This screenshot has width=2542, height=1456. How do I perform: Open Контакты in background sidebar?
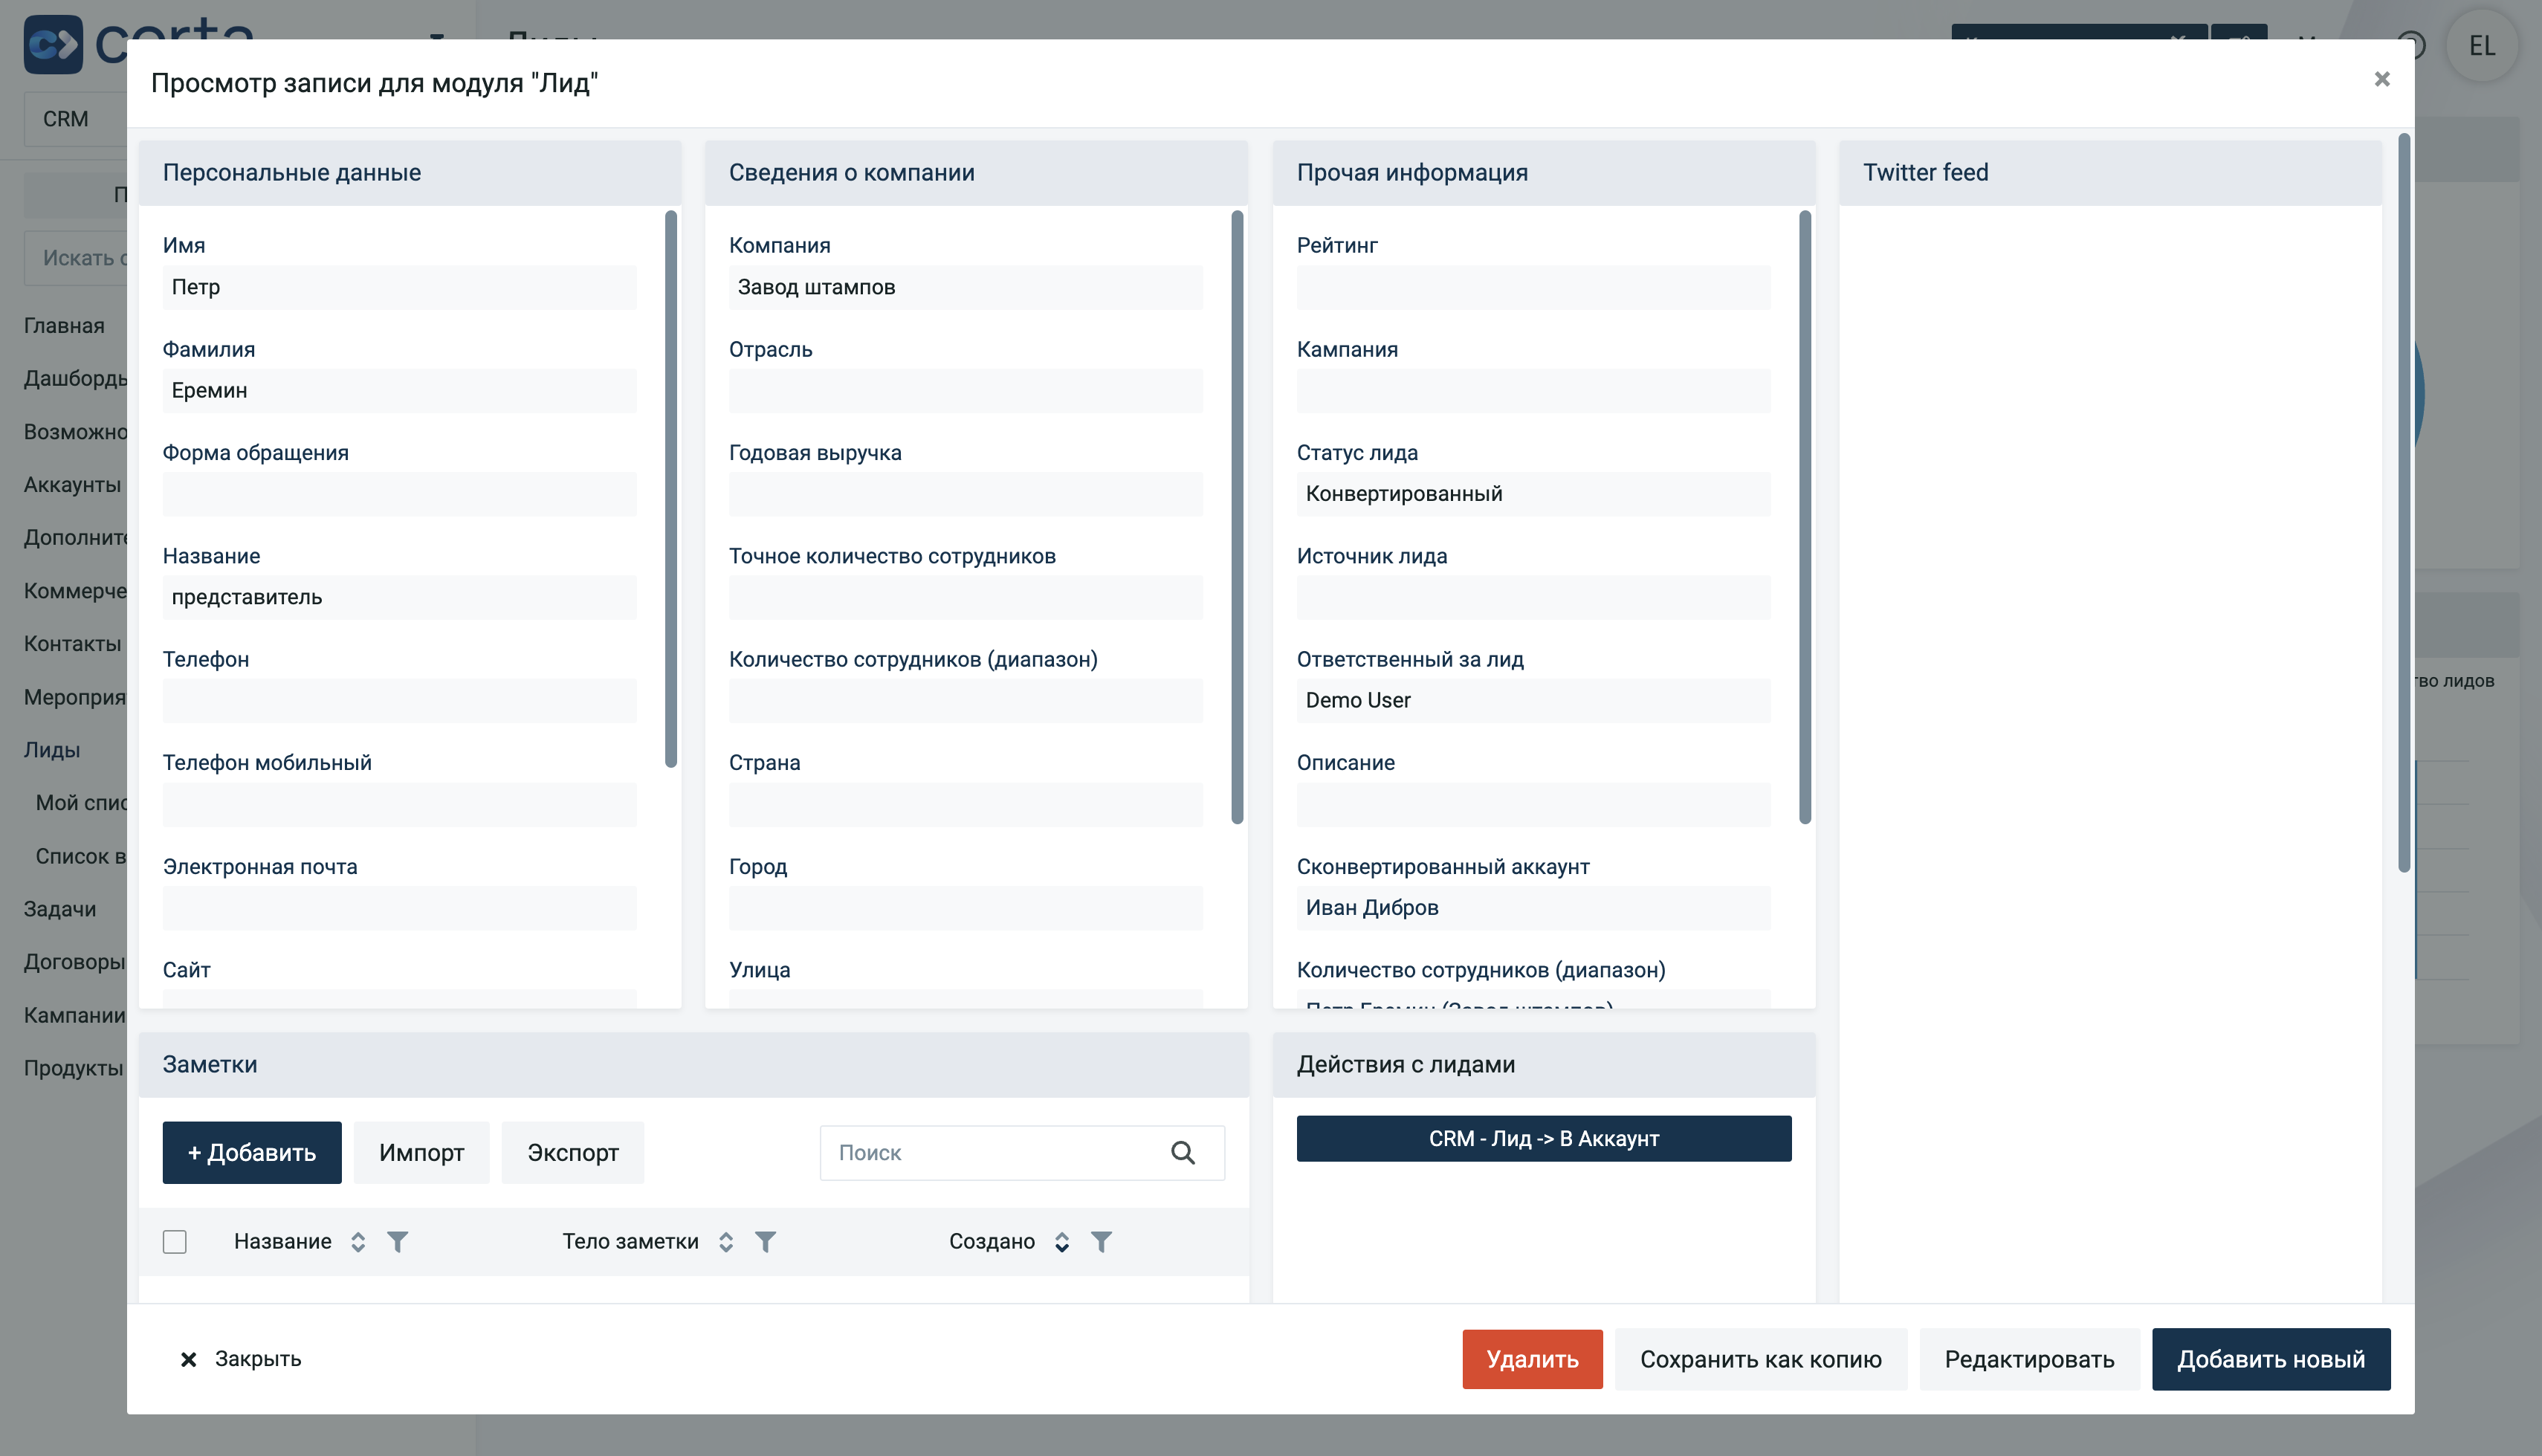coord(72,644)
